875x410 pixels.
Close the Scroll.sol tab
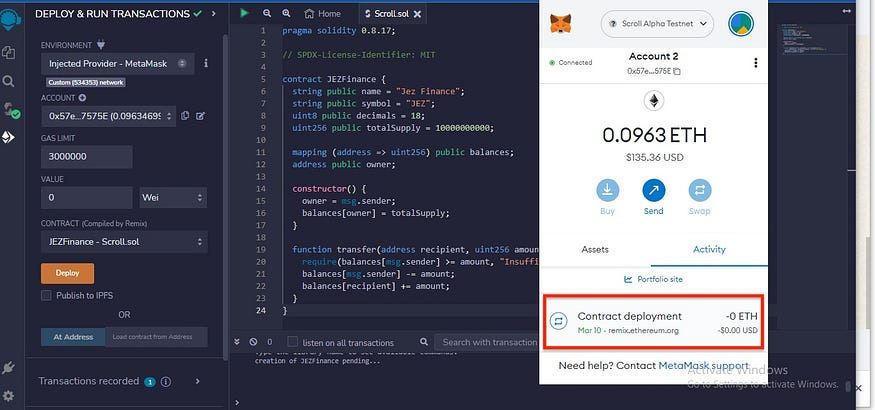click(x=417, y=14)
